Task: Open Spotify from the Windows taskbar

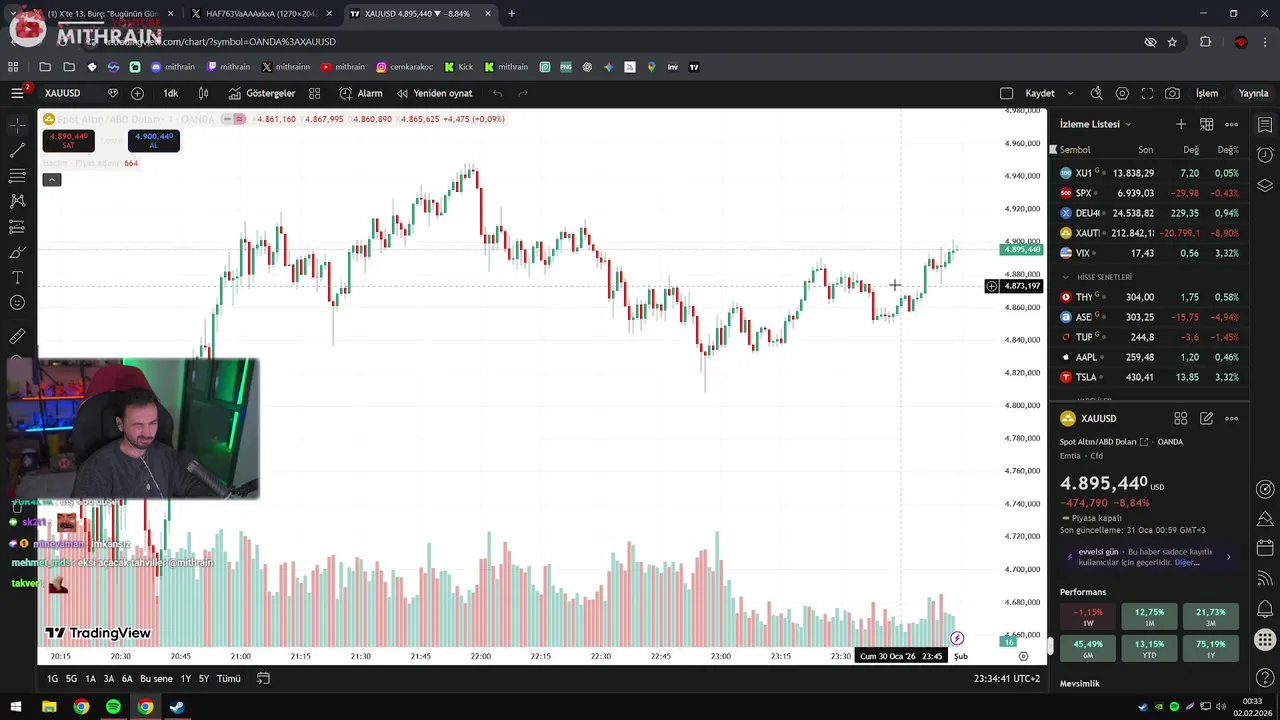Action: pos(113,707)
